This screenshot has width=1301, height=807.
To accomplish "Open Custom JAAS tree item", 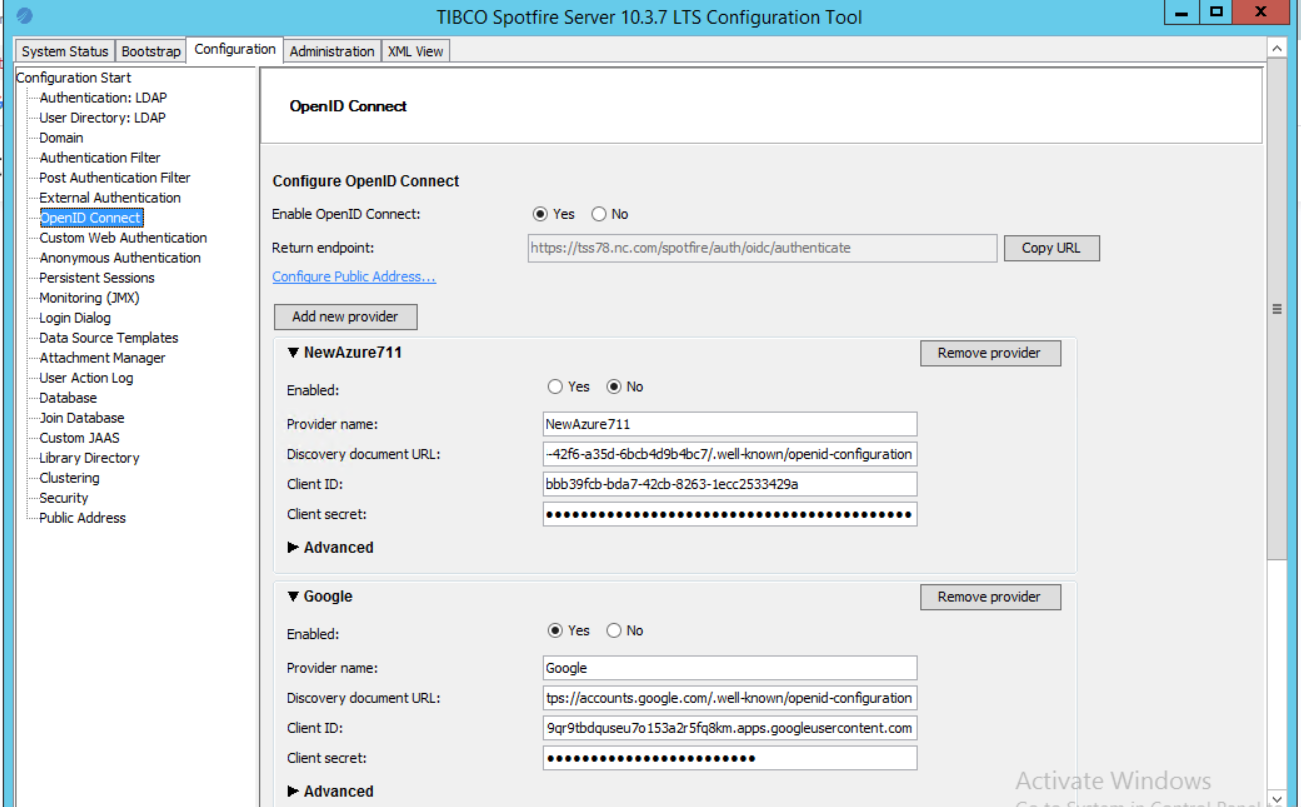I will click(79, 438).
